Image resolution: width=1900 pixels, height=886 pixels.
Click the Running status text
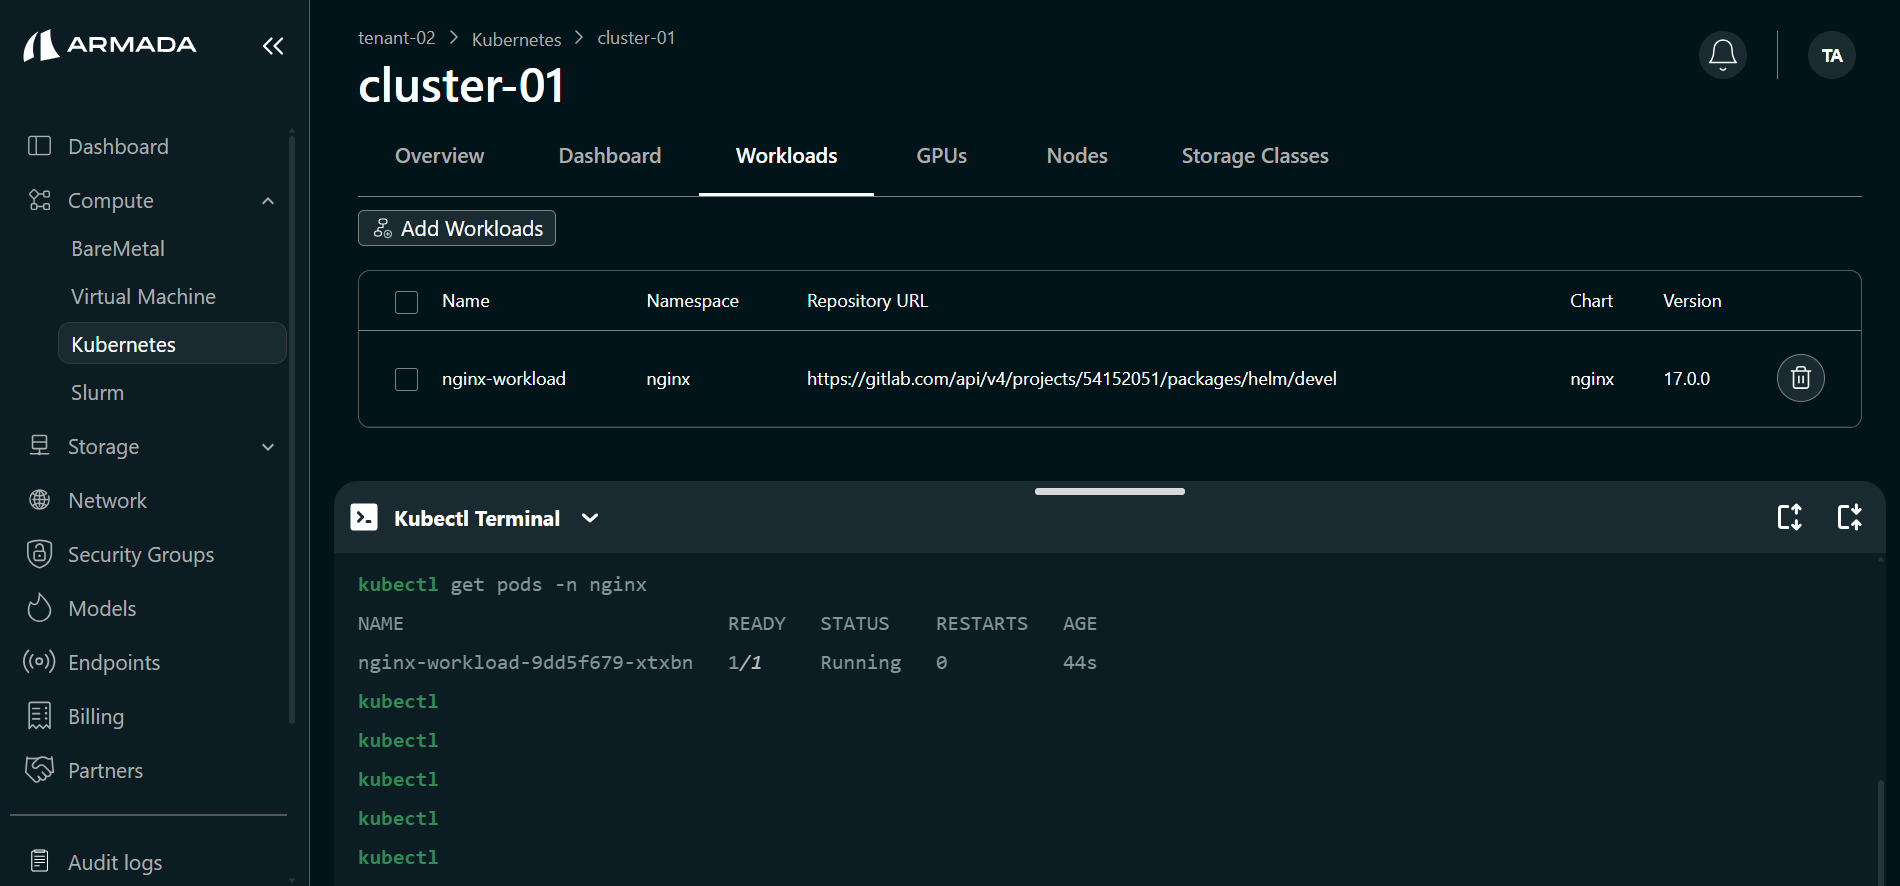click(x=860, y=662)
